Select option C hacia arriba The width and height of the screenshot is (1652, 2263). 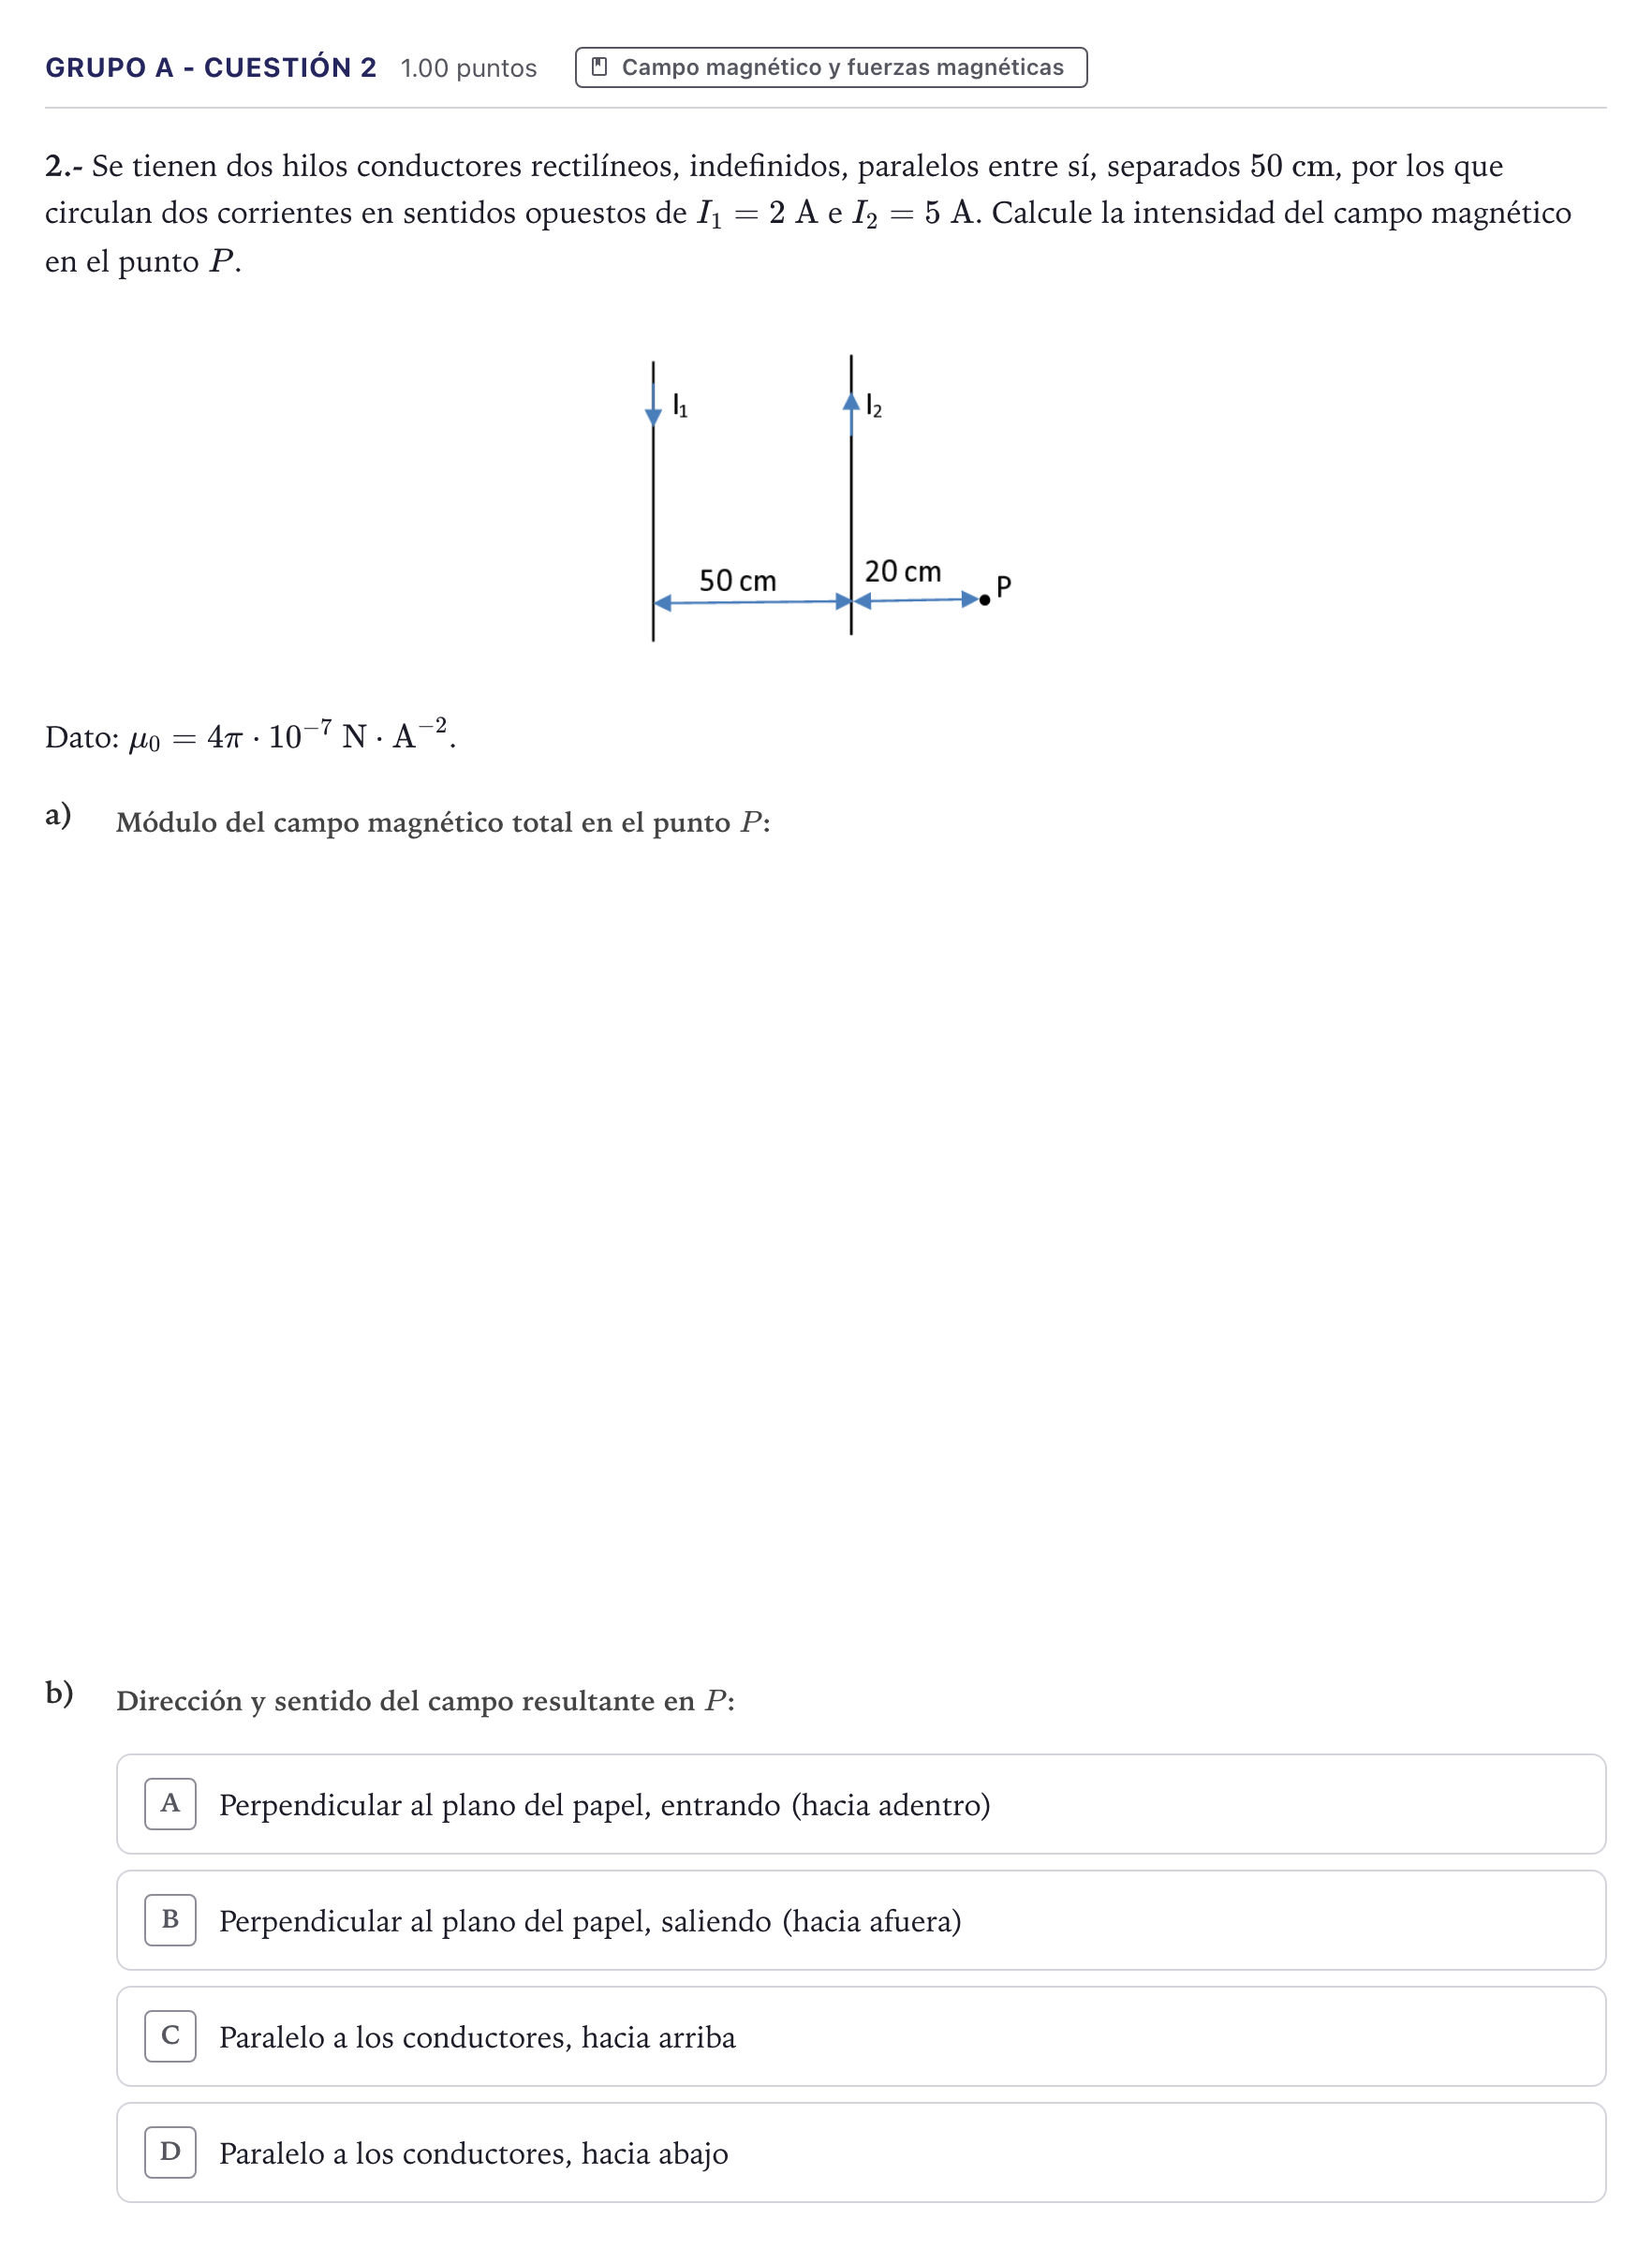coord(861,2035)
